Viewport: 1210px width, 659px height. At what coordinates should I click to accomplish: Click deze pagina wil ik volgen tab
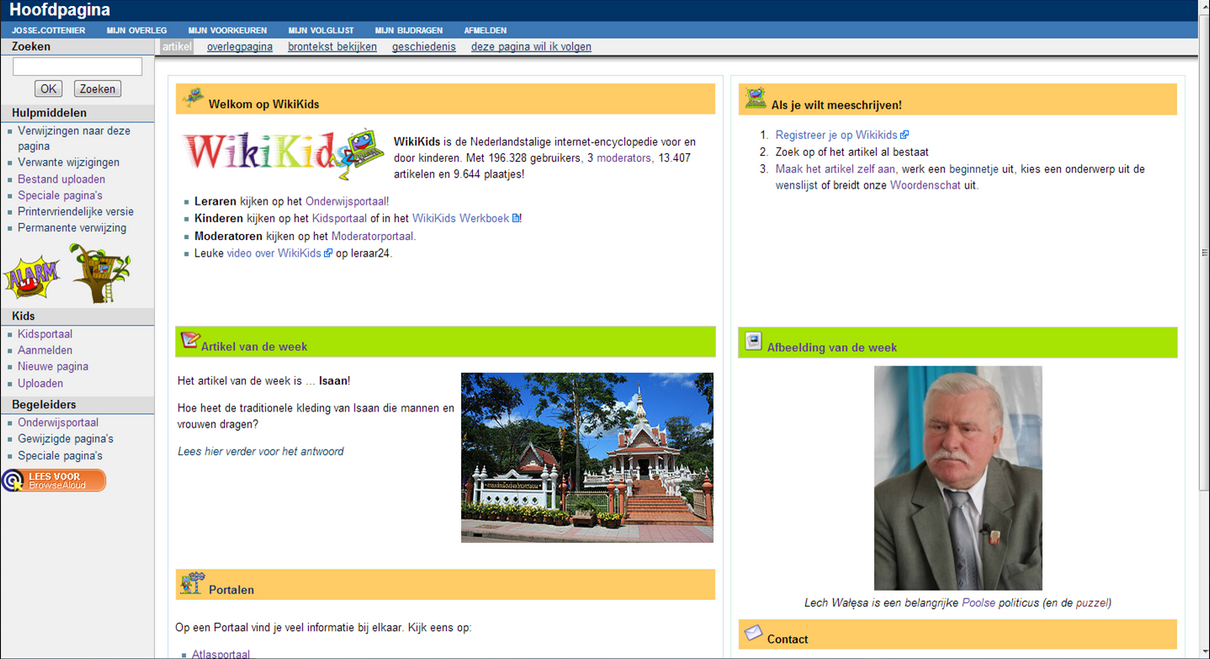(531, 47)
